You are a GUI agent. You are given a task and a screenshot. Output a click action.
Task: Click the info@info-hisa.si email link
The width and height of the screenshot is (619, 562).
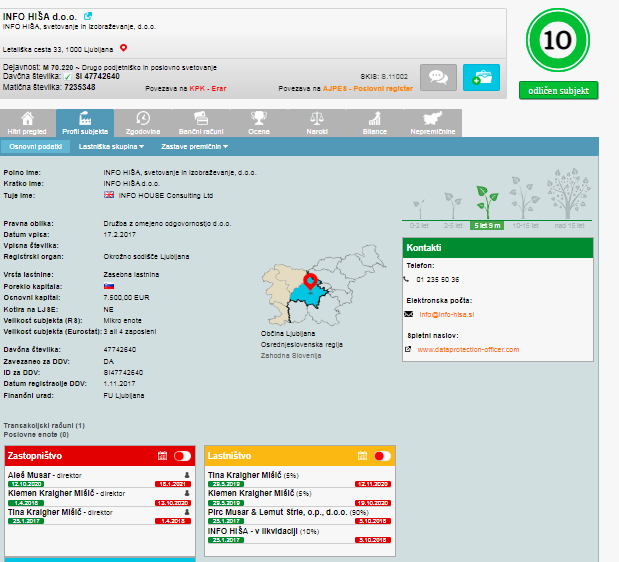tap(446, 314)
